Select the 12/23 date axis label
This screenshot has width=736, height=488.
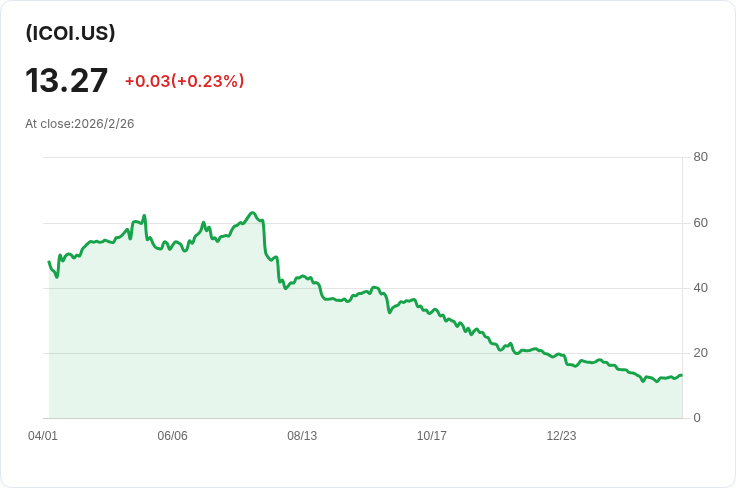pyautogui.click(x=561, y=436)
